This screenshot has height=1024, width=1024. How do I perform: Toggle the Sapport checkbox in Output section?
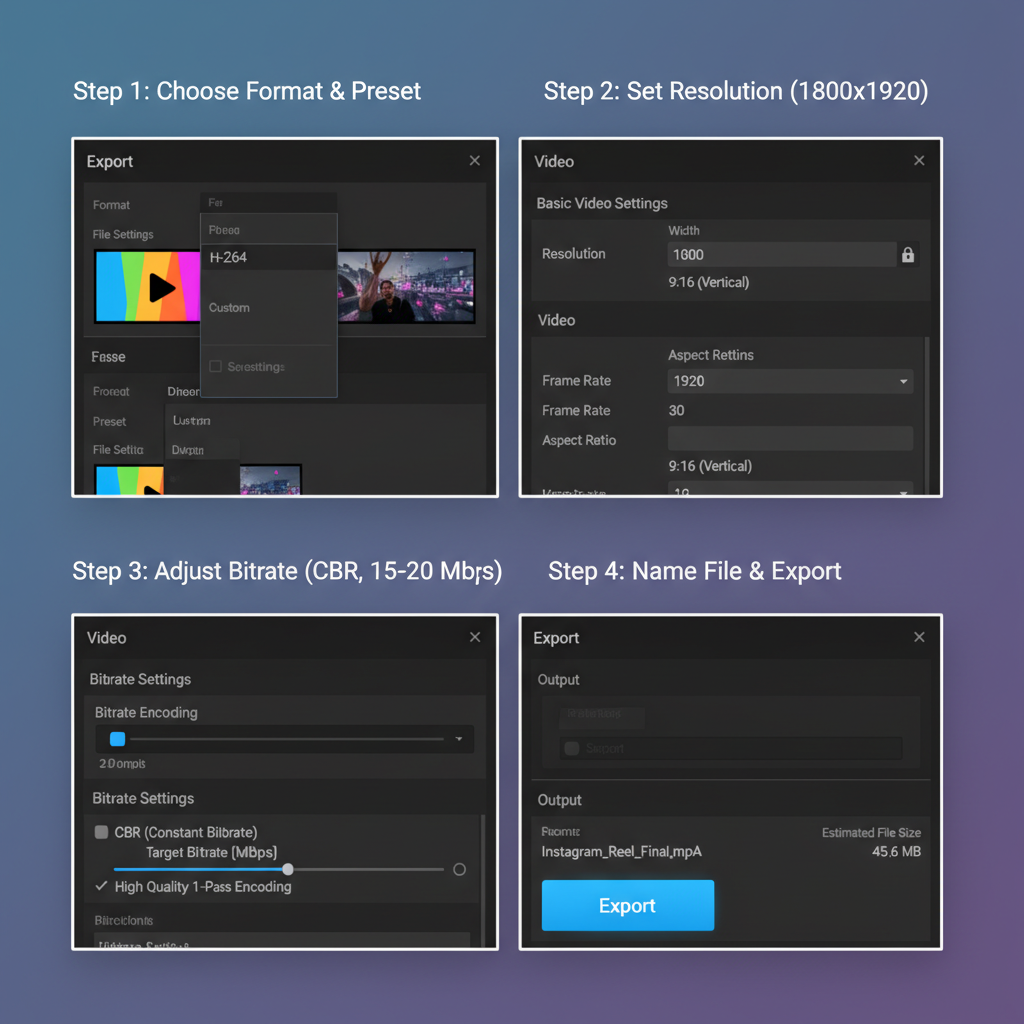click(x=571, y=748)
